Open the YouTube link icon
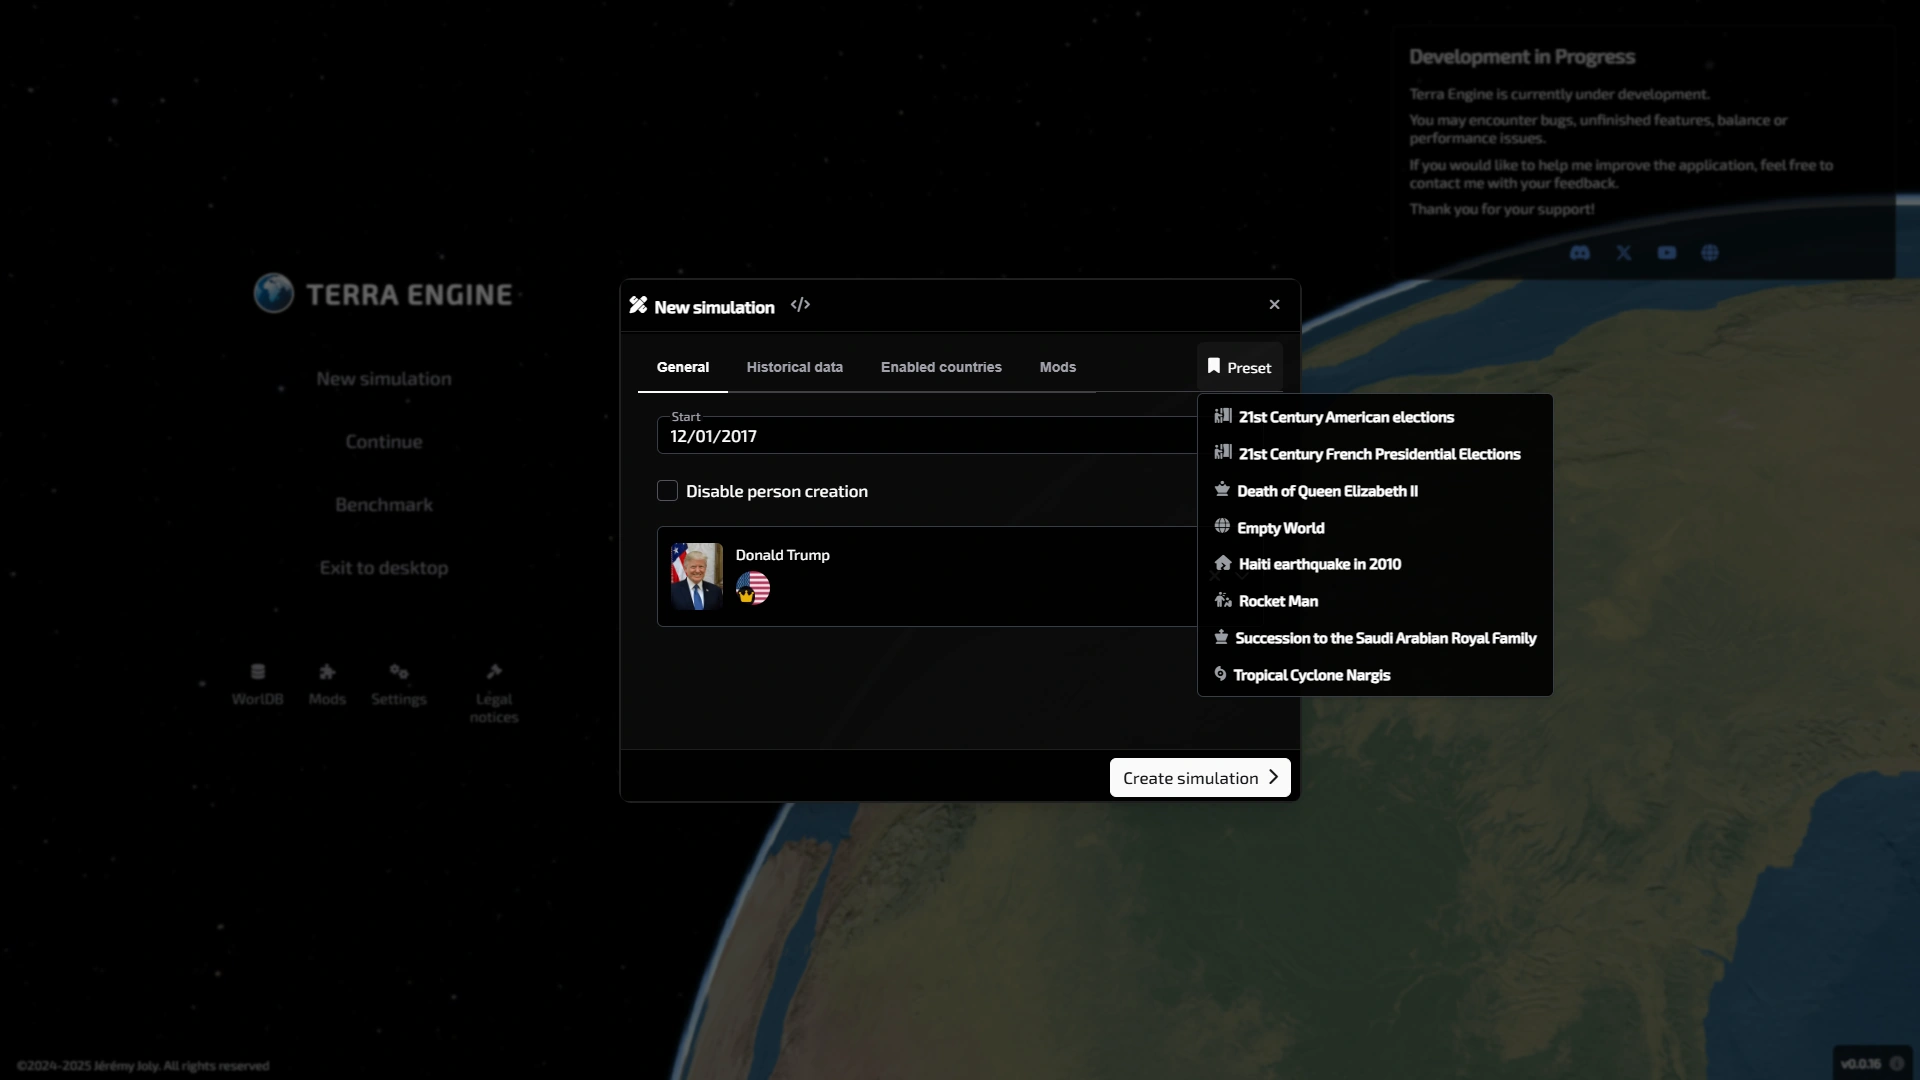 pyautogui.click(x=1667, y=253)
